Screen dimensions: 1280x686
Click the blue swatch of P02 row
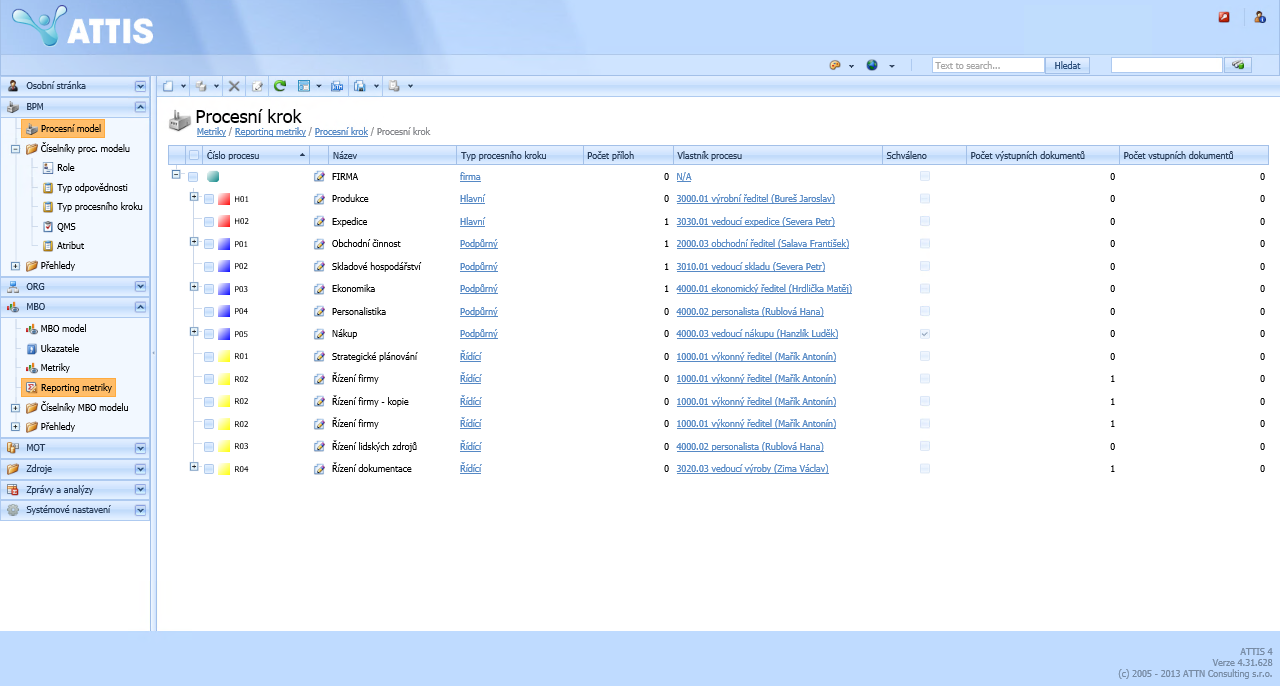[x=224, y=267]
